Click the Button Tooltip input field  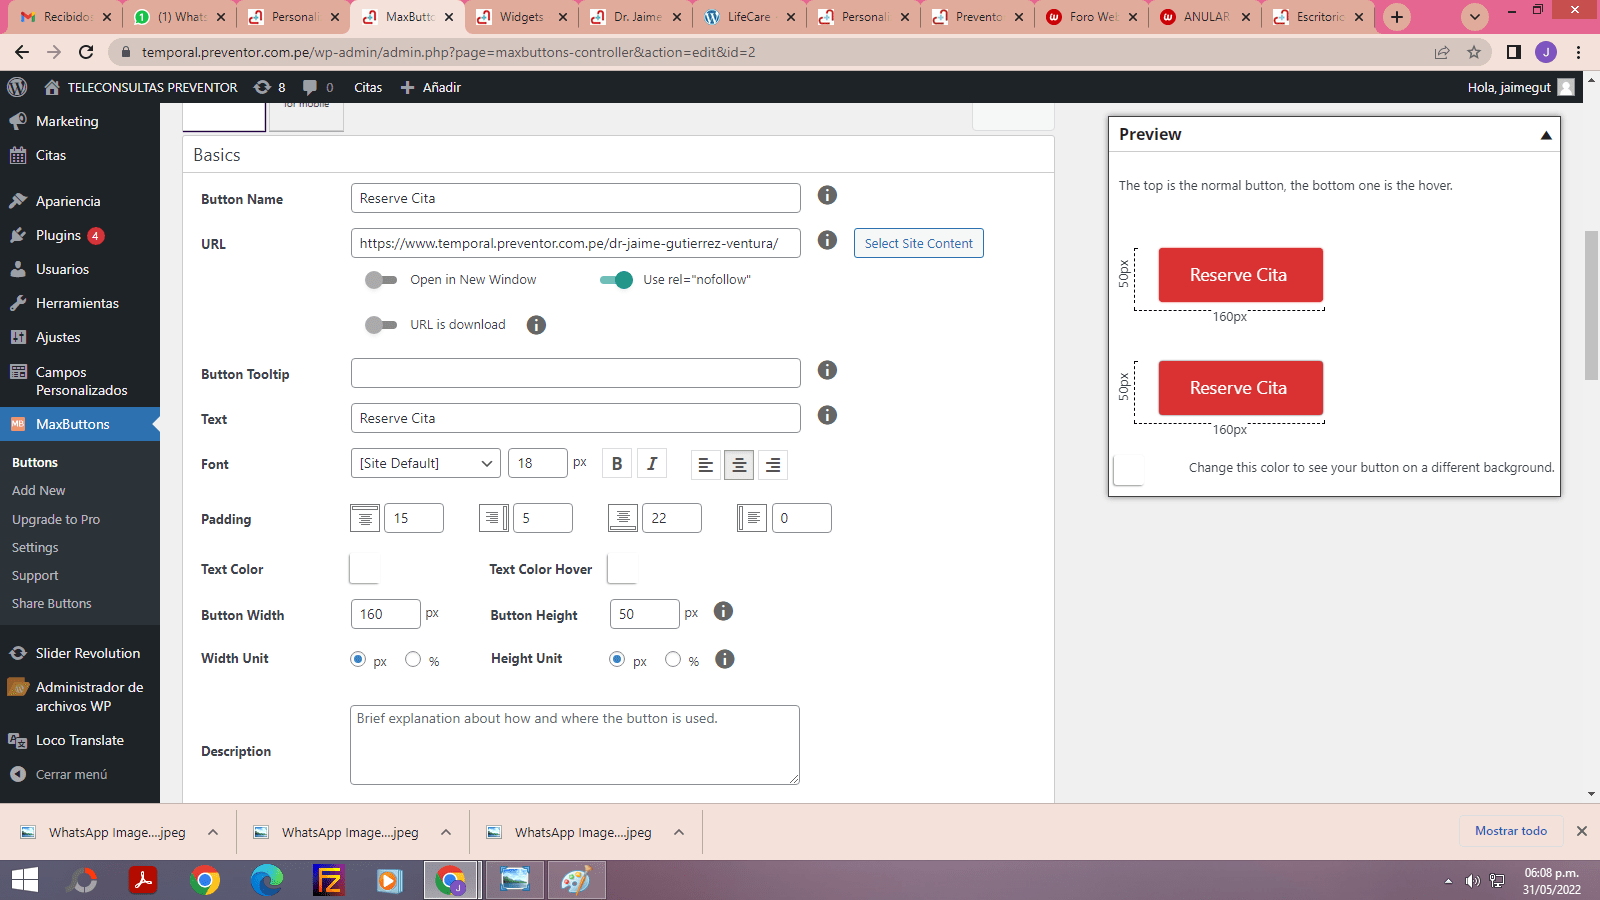click(576, 373)
